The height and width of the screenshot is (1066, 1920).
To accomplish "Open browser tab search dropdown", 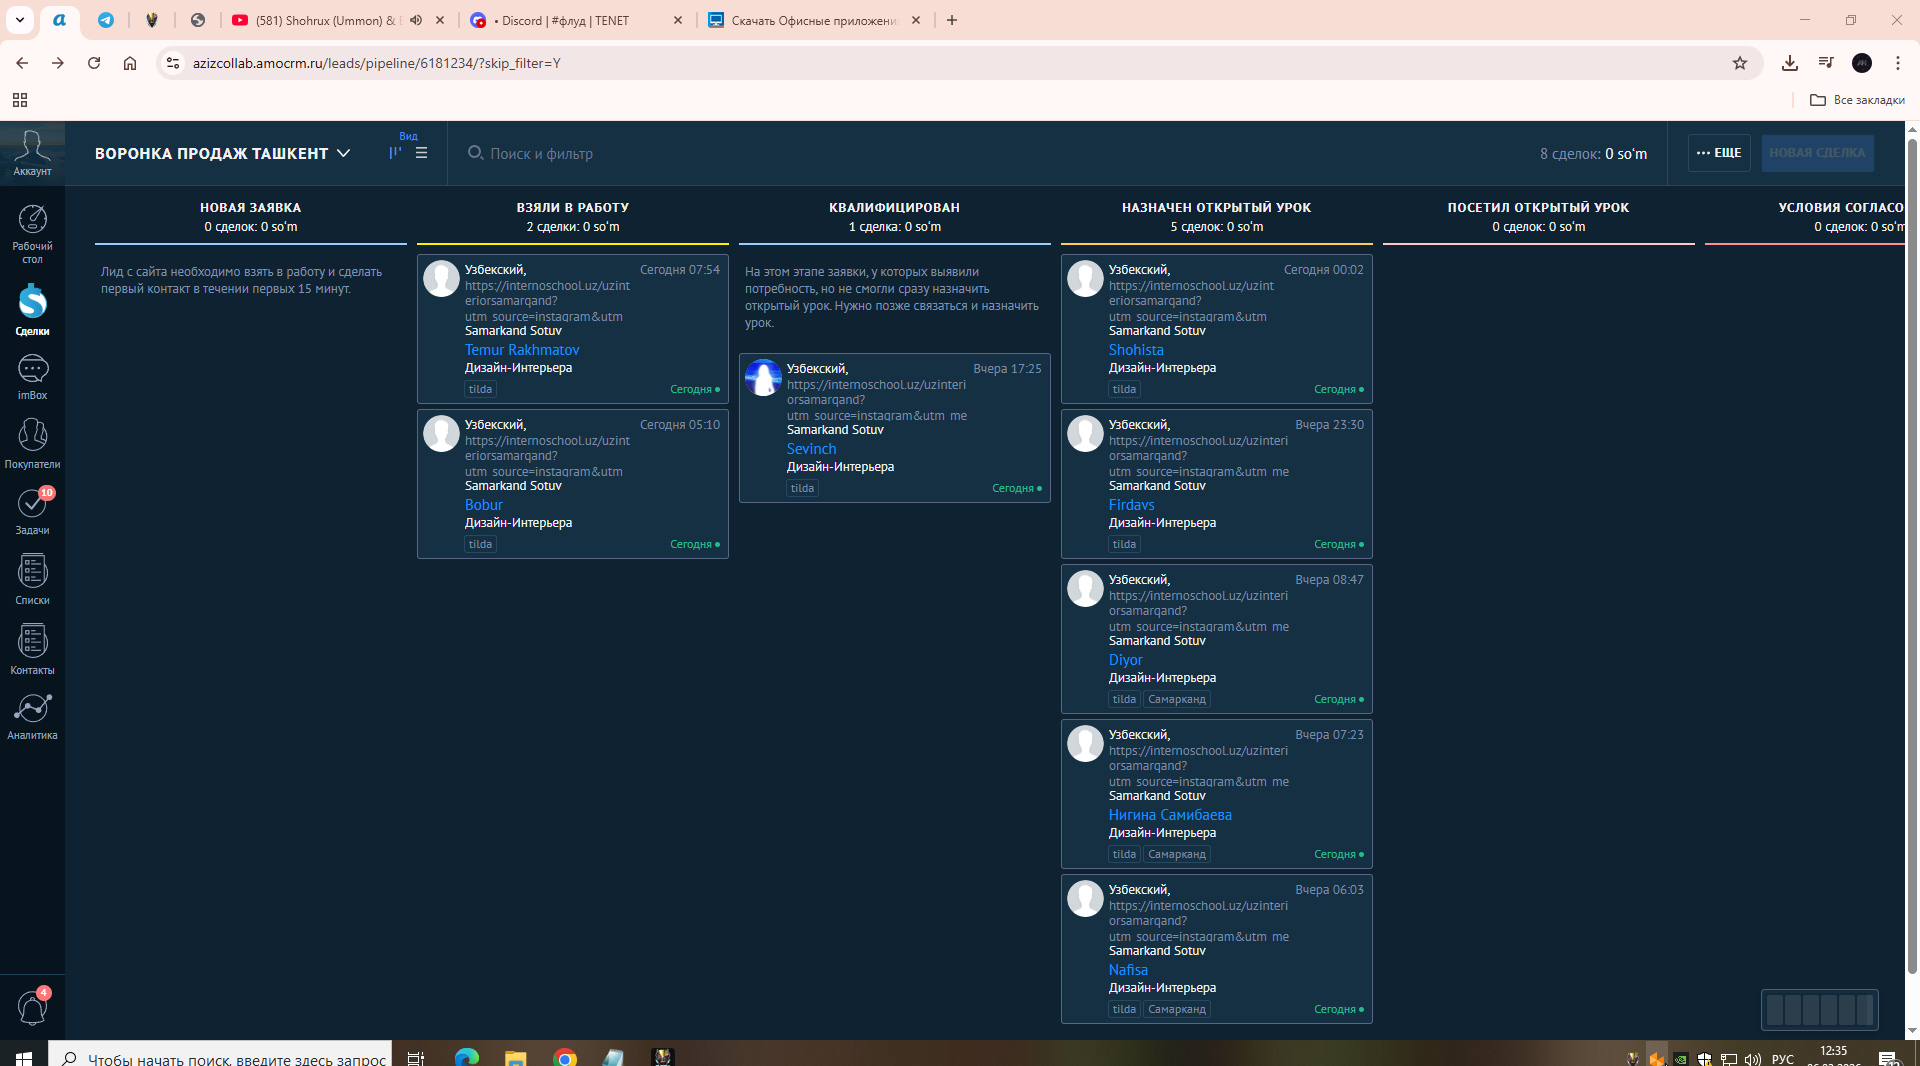I will pyautogui.click(x=20, y=20).
